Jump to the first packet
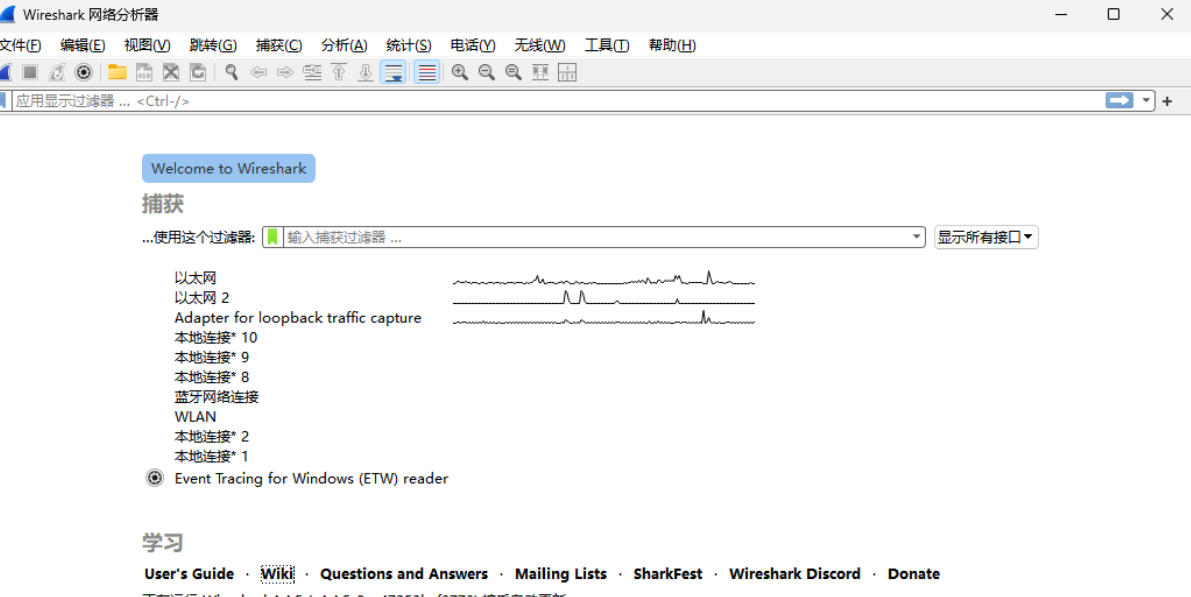 (x=340, y=72)
